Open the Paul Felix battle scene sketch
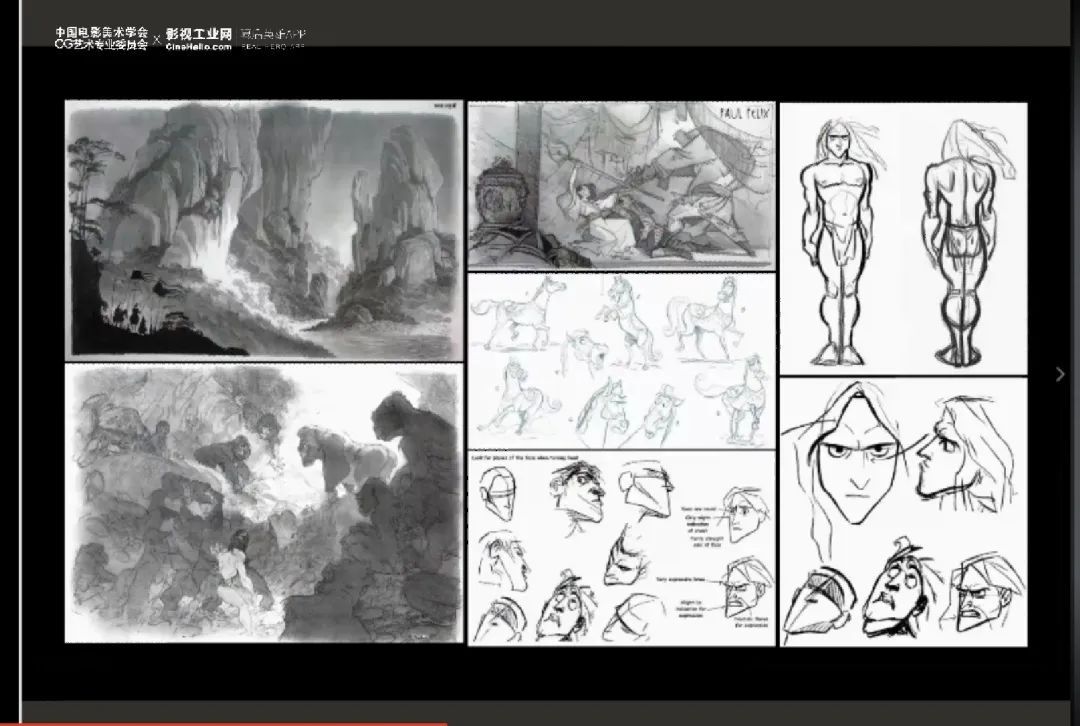This screenshot has height=726, width=1080. tap(621, 185)
